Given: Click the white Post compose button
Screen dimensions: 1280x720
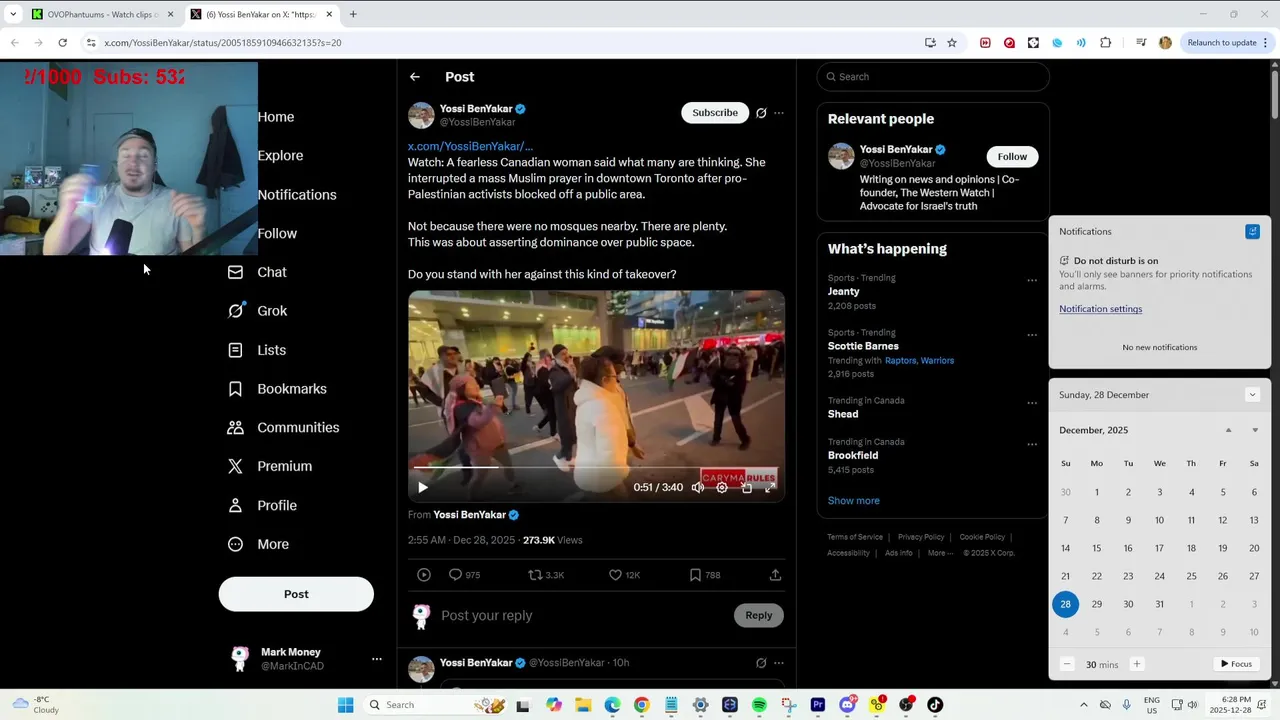Looking at the screenshot, I should pyautogui.click(x=296, y=594).
